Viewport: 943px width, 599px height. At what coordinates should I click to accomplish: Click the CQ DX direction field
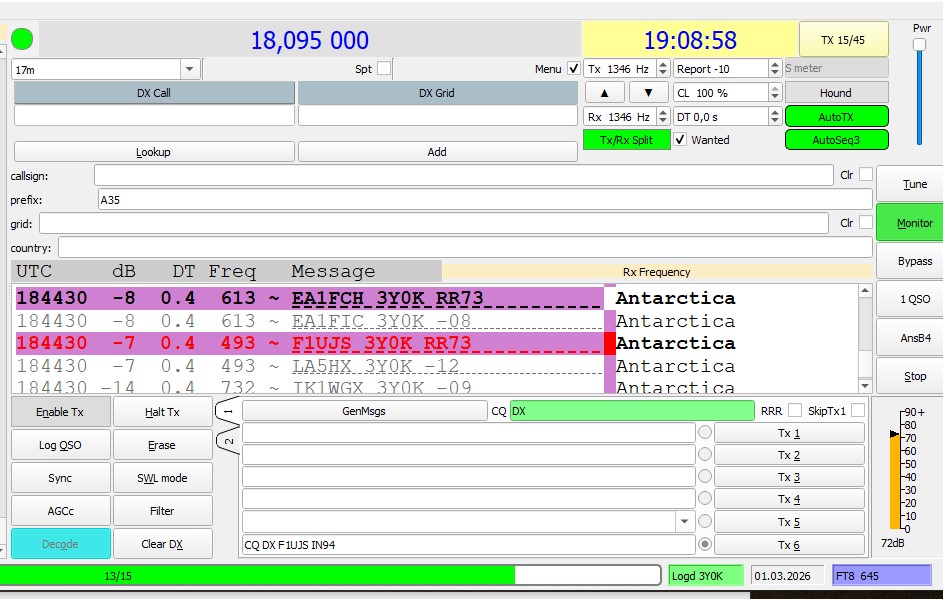pos(632,411)
